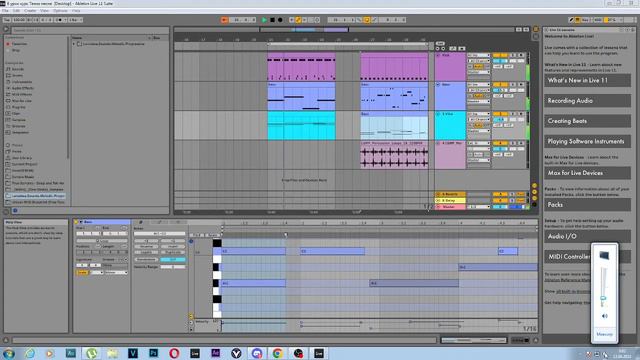Open the Creating Beats lesson

click(x=587, y=121)
